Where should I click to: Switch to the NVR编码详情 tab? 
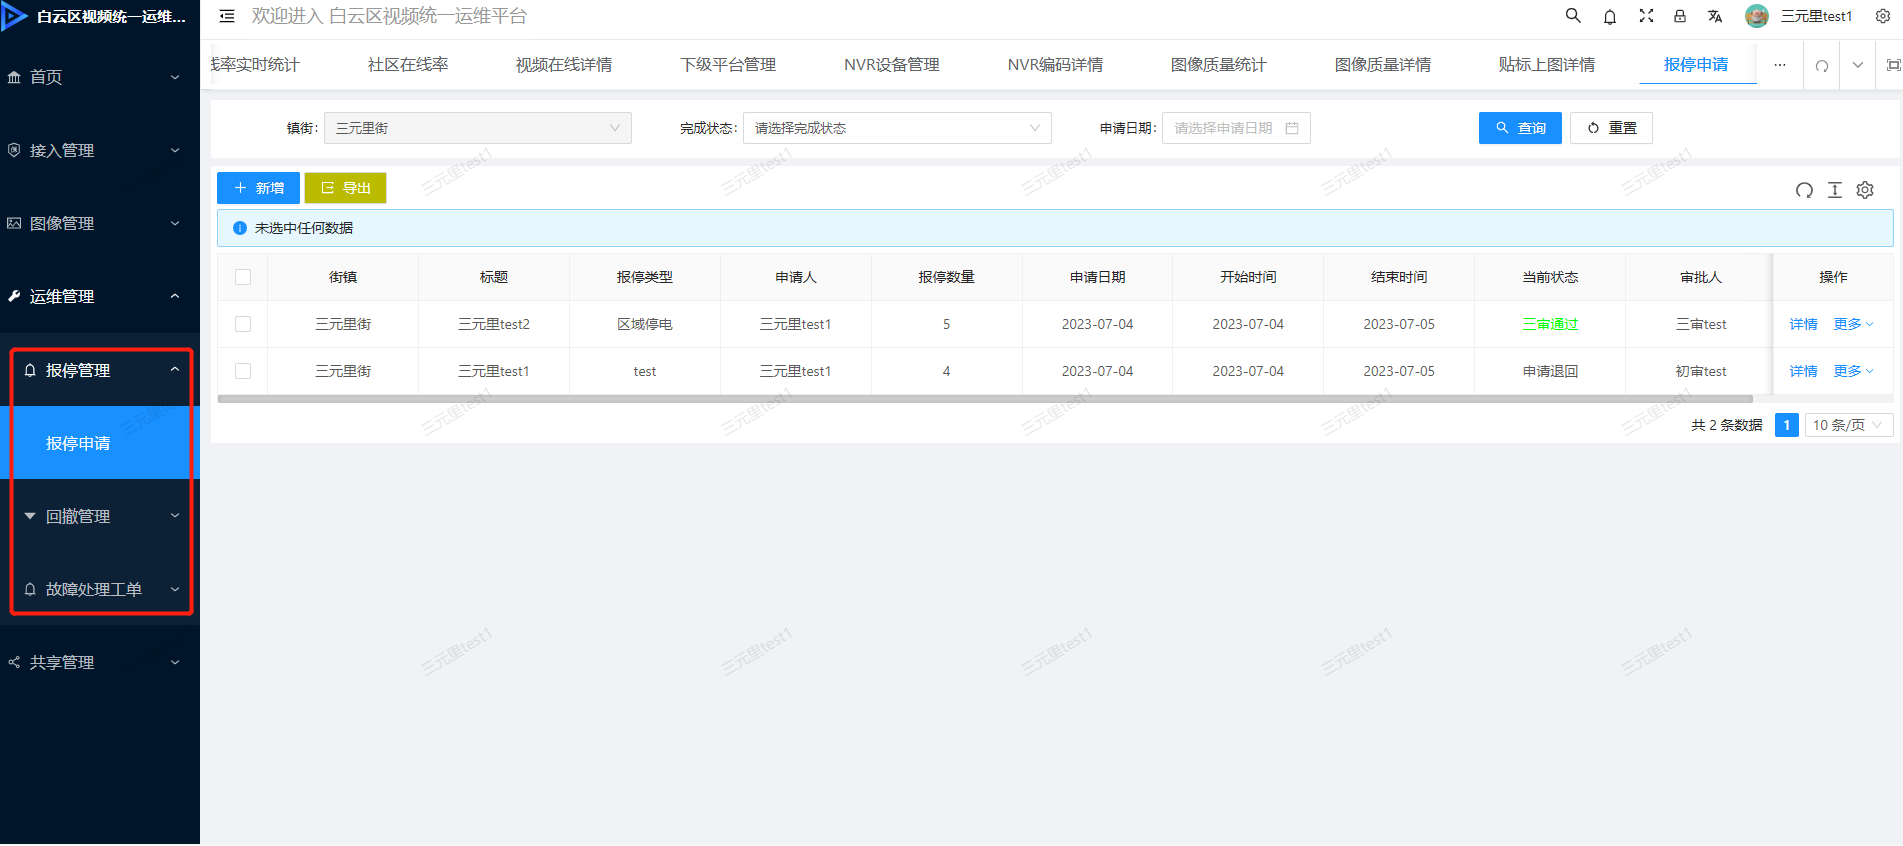1055,65
